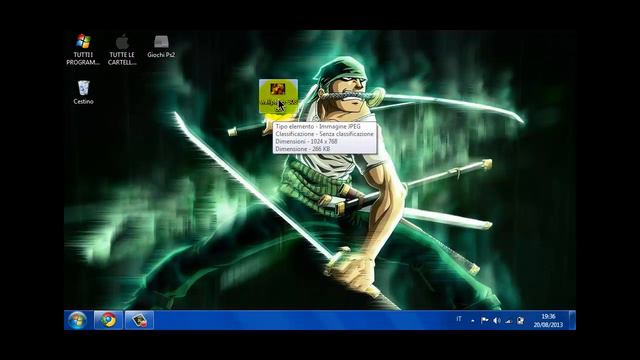This screenshot has width=640, height=360.
Task: Open the Action Center flag icon
Action: [484, 321]
